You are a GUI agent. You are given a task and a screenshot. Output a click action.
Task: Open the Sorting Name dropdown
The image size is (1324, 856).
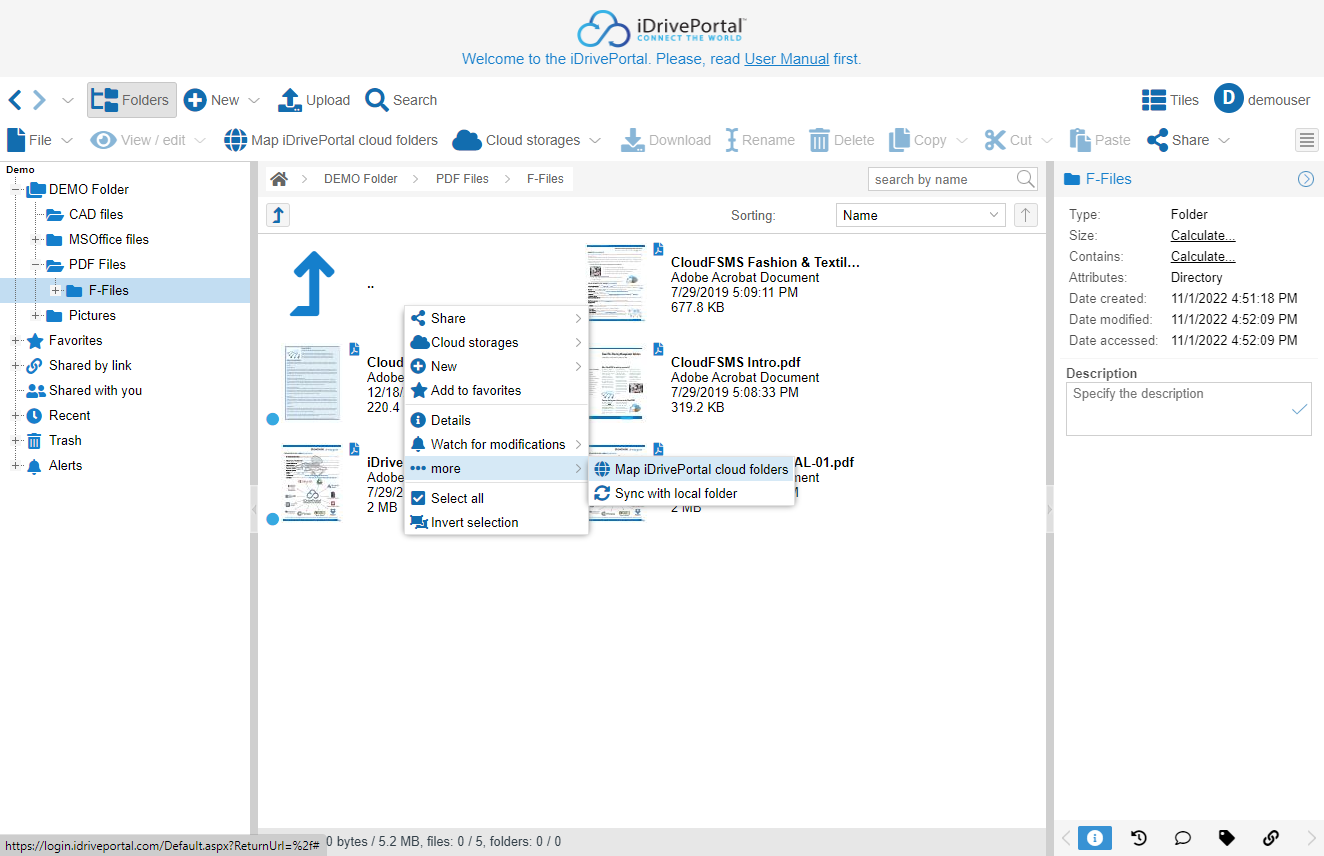(x=920, y=215)
